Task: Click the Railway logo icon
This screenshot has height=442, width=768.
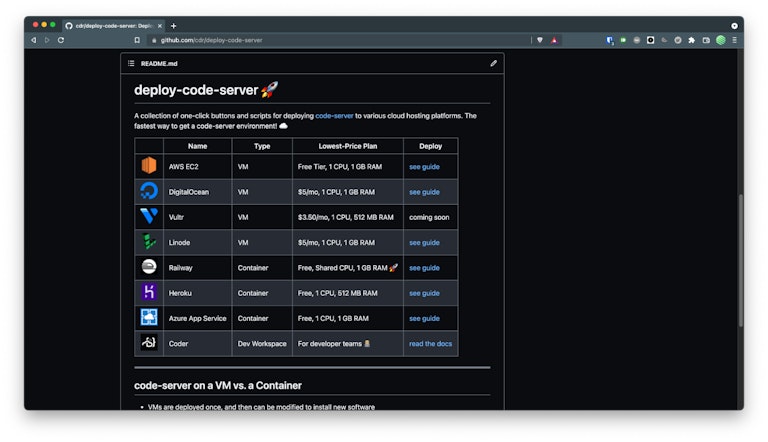Action: 148,267
